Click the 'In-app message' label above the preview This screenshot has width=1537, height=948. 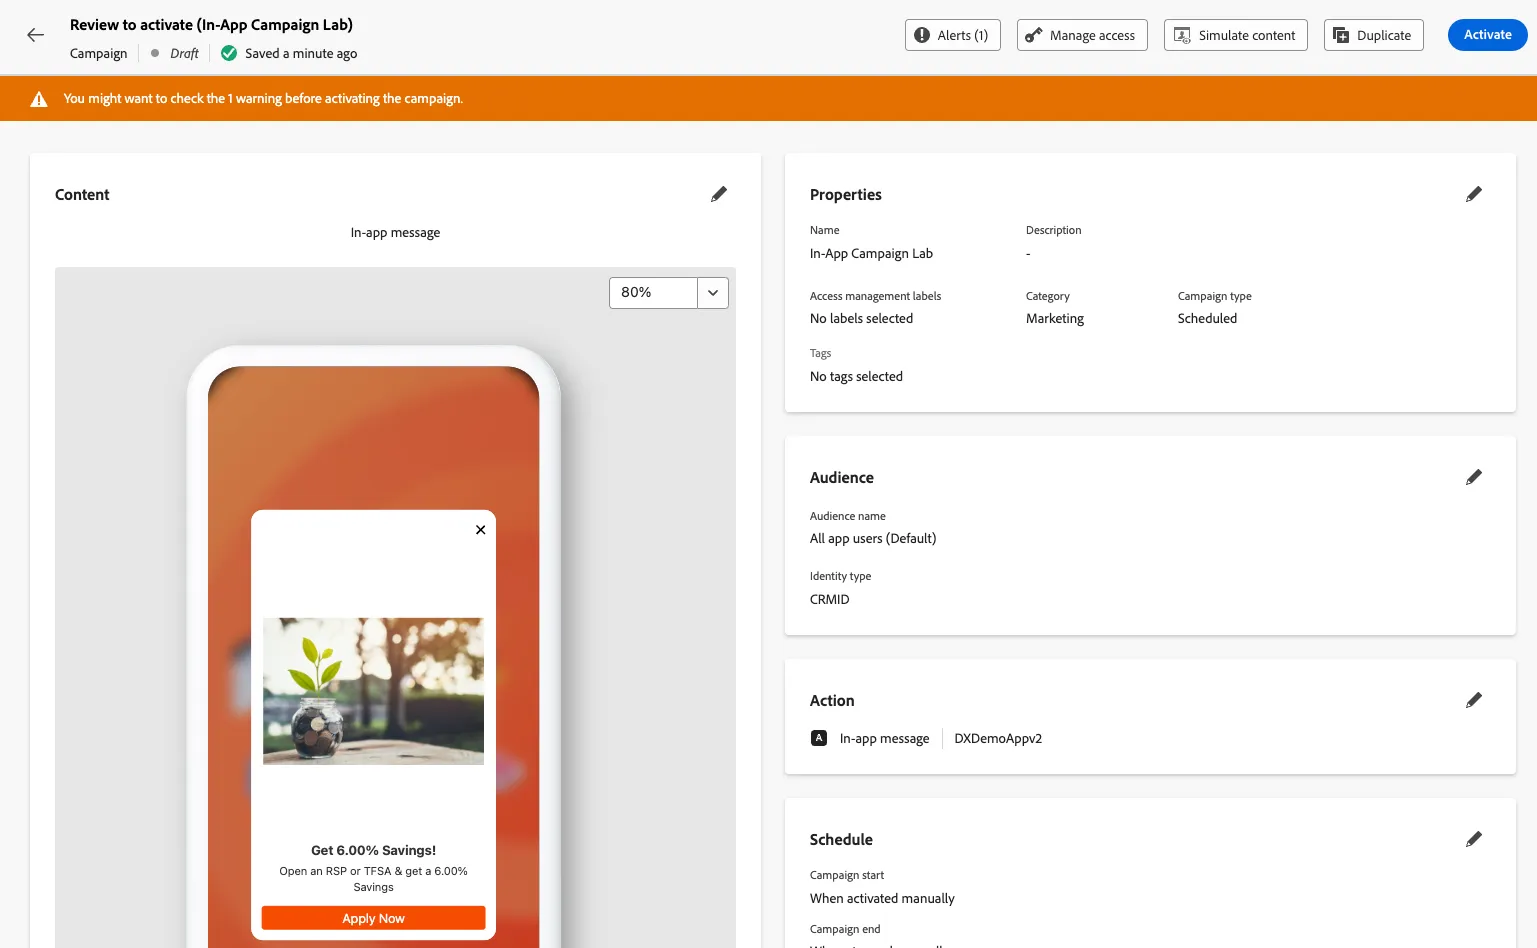pos(395,233)
